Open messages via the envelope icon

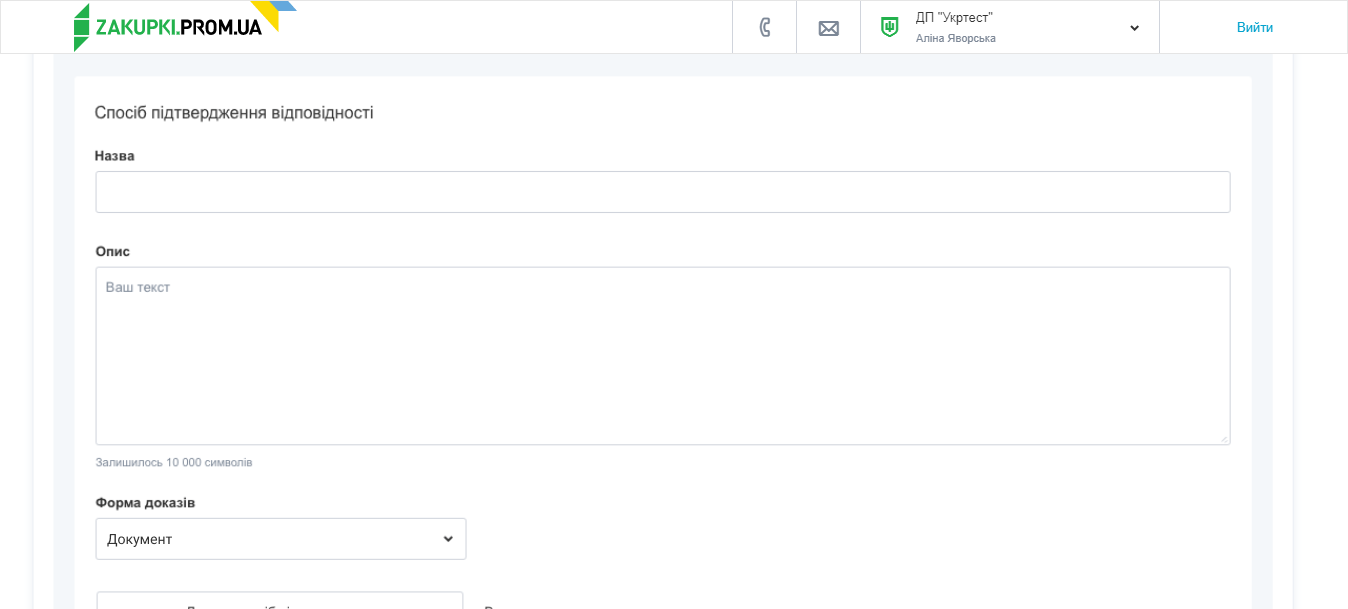tap(828, 28)
